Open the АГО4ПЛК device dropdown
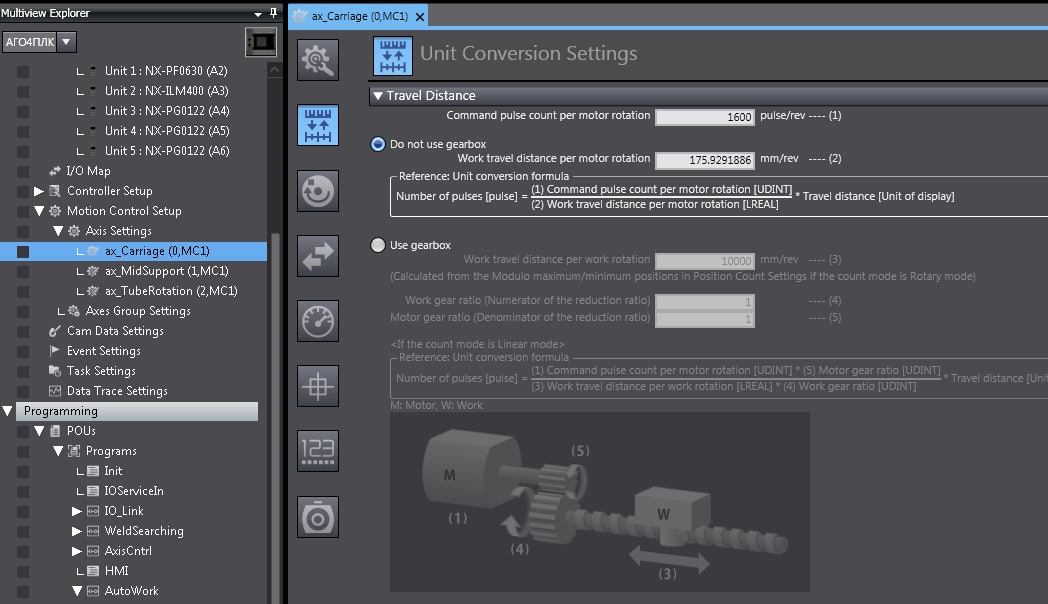Image resolution: width=1048 pixels, height=604 pixels. (x=66, y=41)
